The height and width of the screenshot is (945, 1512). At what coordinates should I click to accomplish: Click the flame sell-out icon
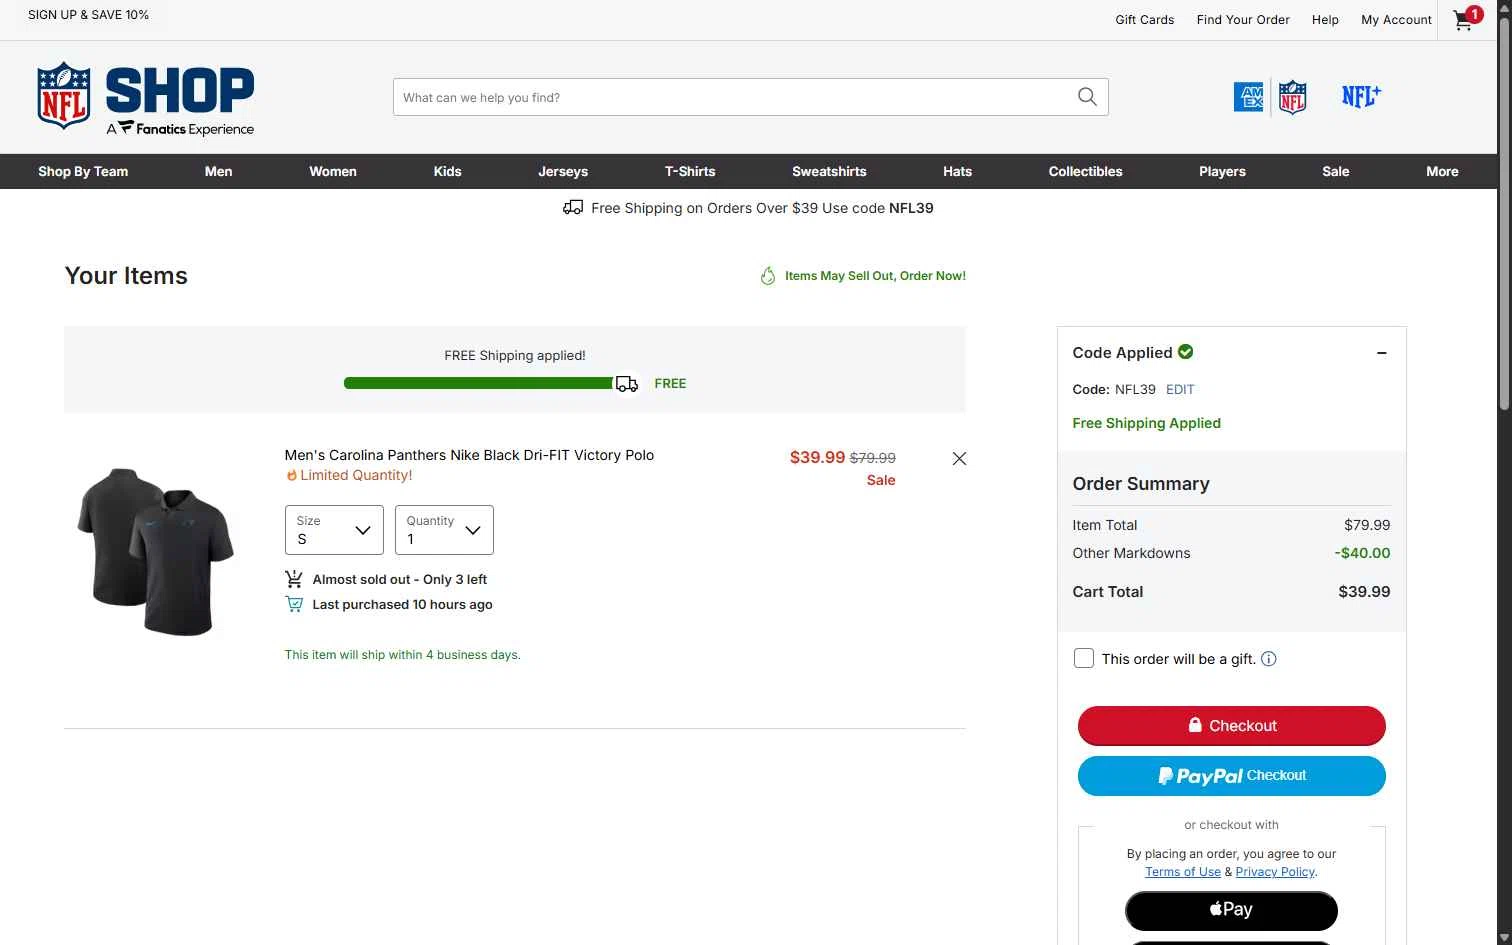[x=768, y=276]
